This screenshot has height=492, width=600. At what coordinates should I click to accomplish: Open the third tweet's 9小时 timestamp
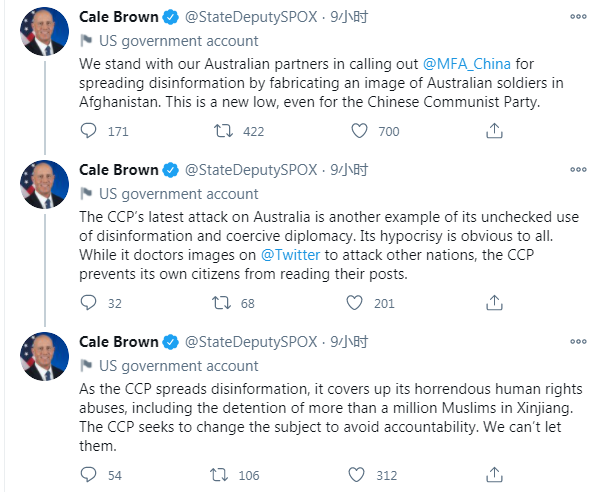click(x=348, y=343)
